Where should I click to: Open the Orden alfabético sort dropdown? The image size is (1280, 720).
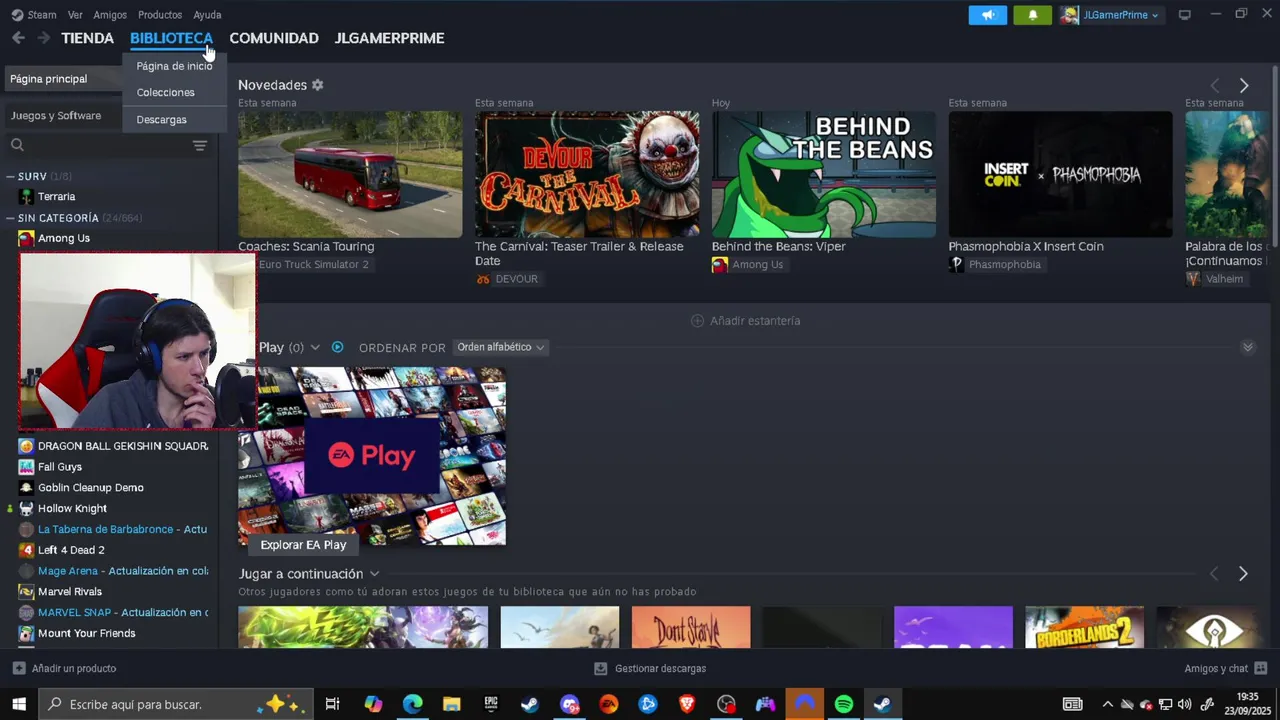(x=501, y=347)
